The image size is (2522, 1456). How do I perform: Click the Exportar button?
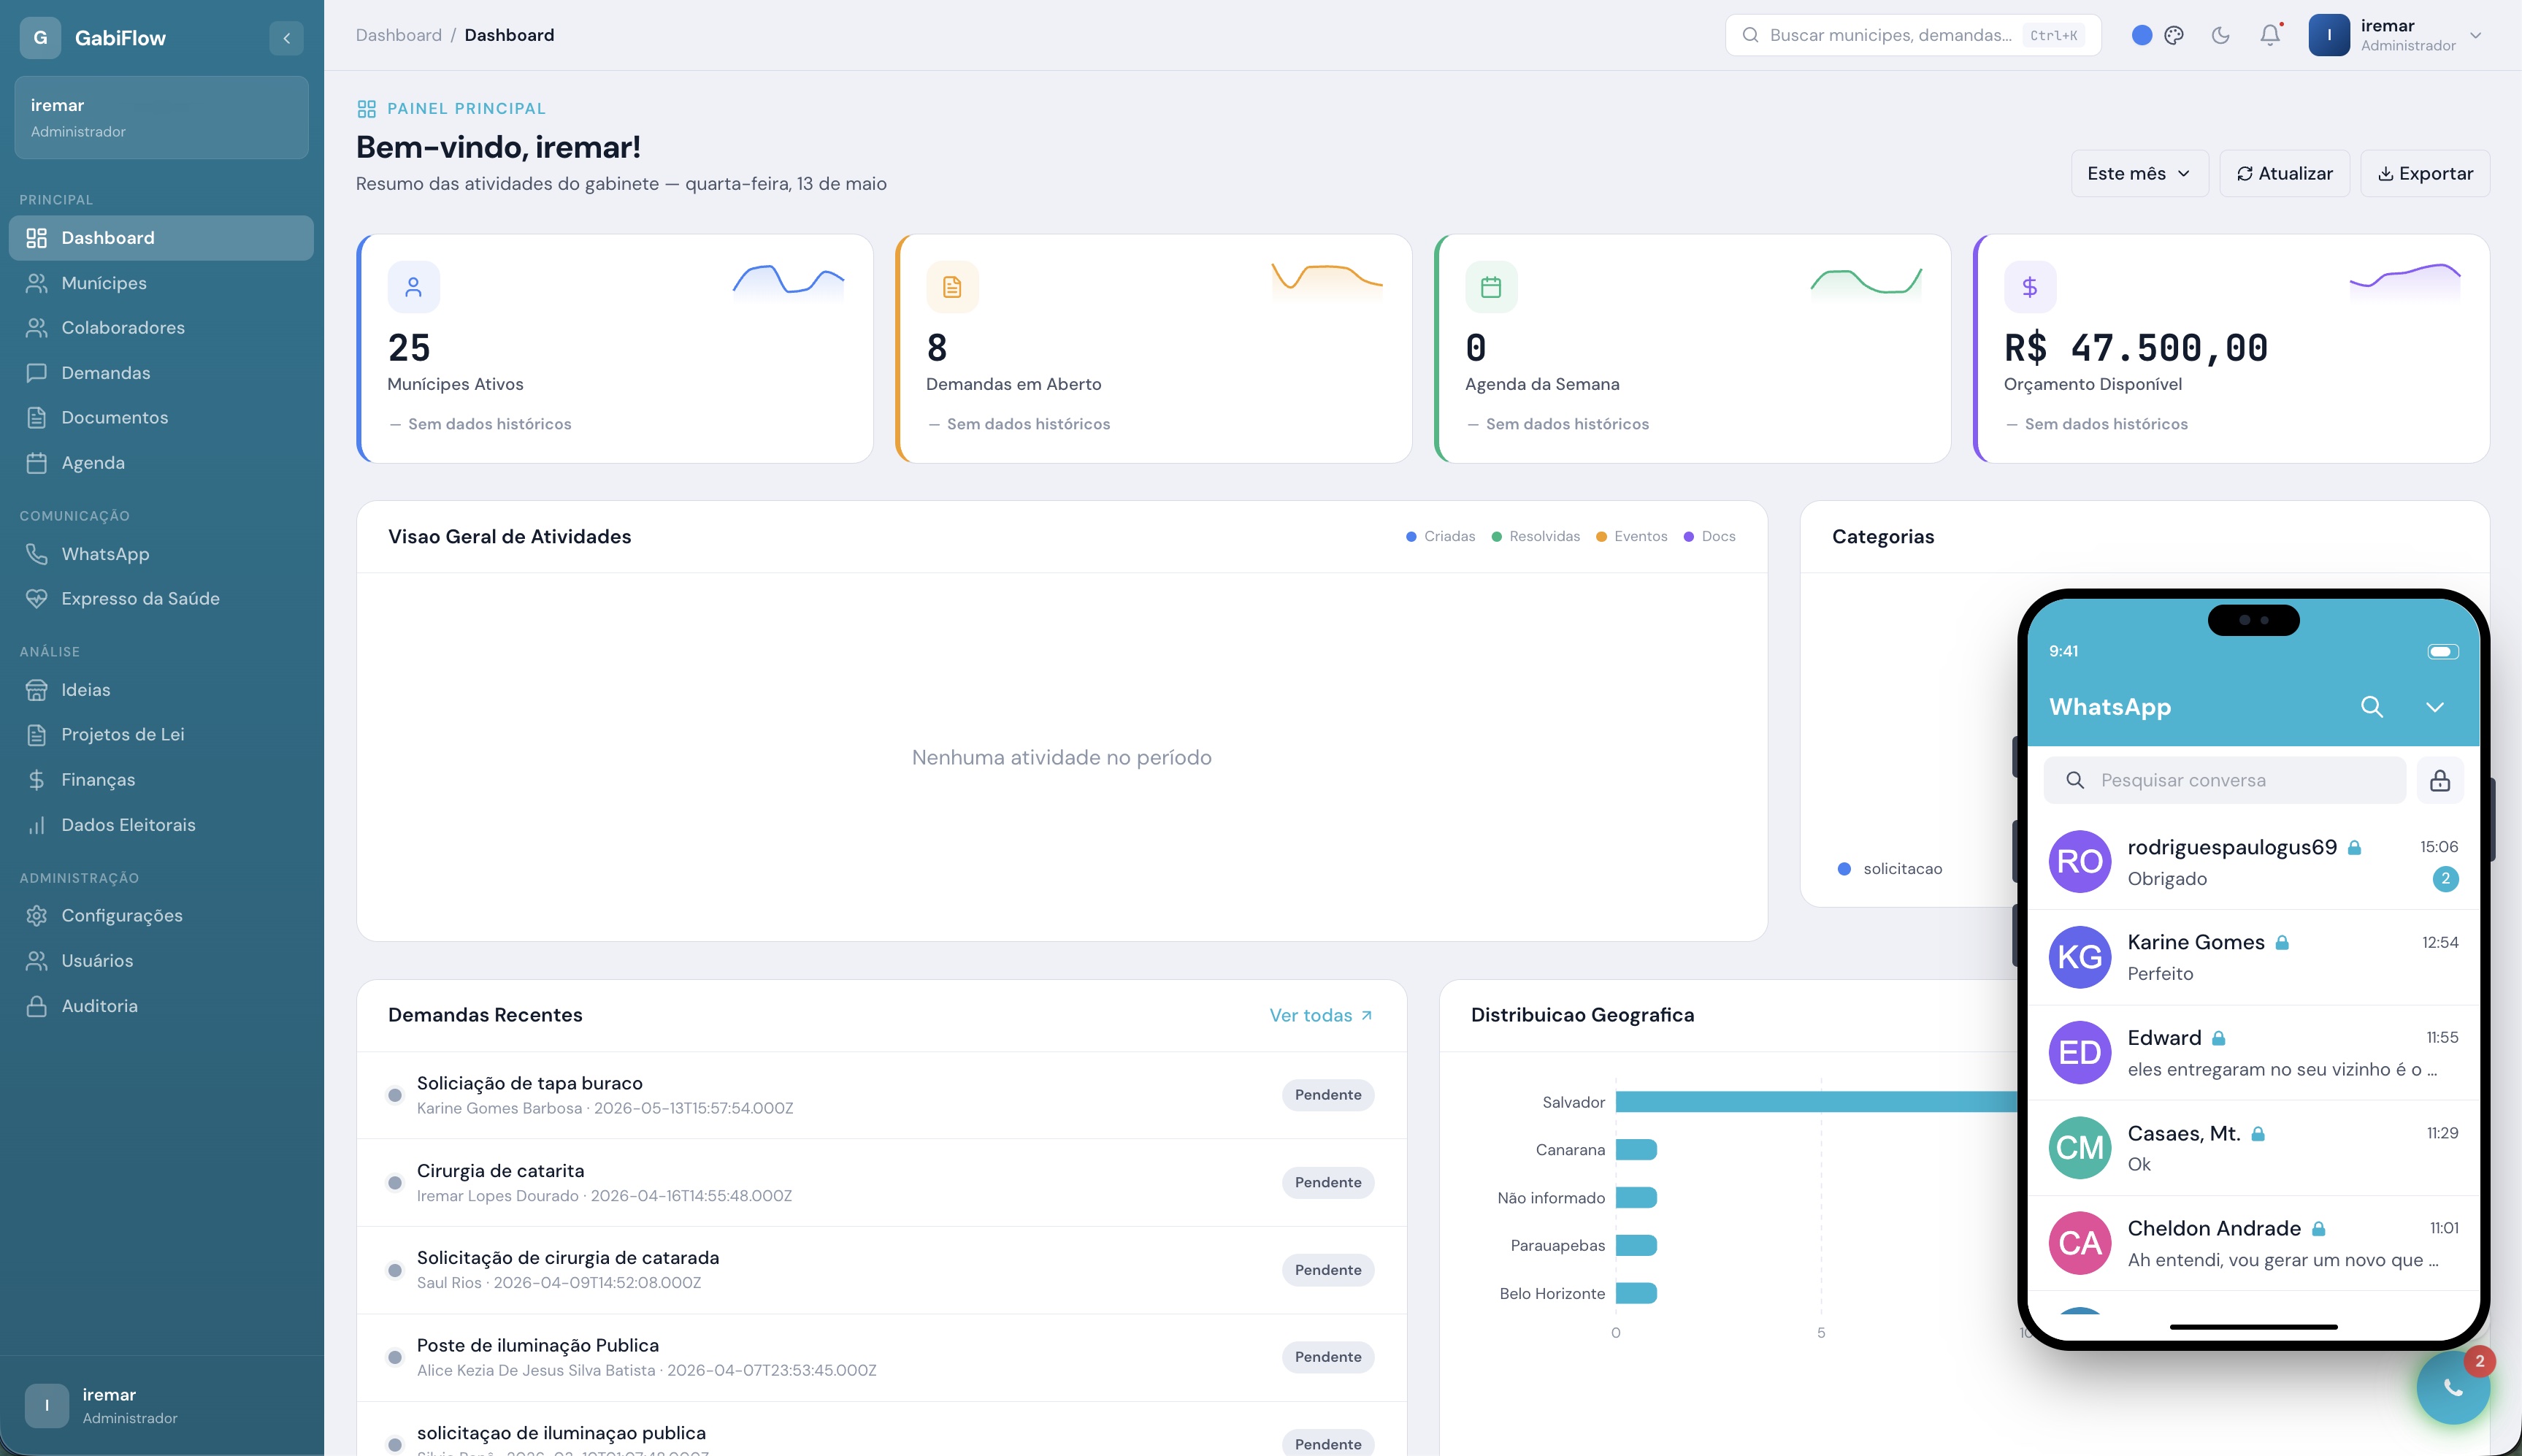[x=2425, y=173]
